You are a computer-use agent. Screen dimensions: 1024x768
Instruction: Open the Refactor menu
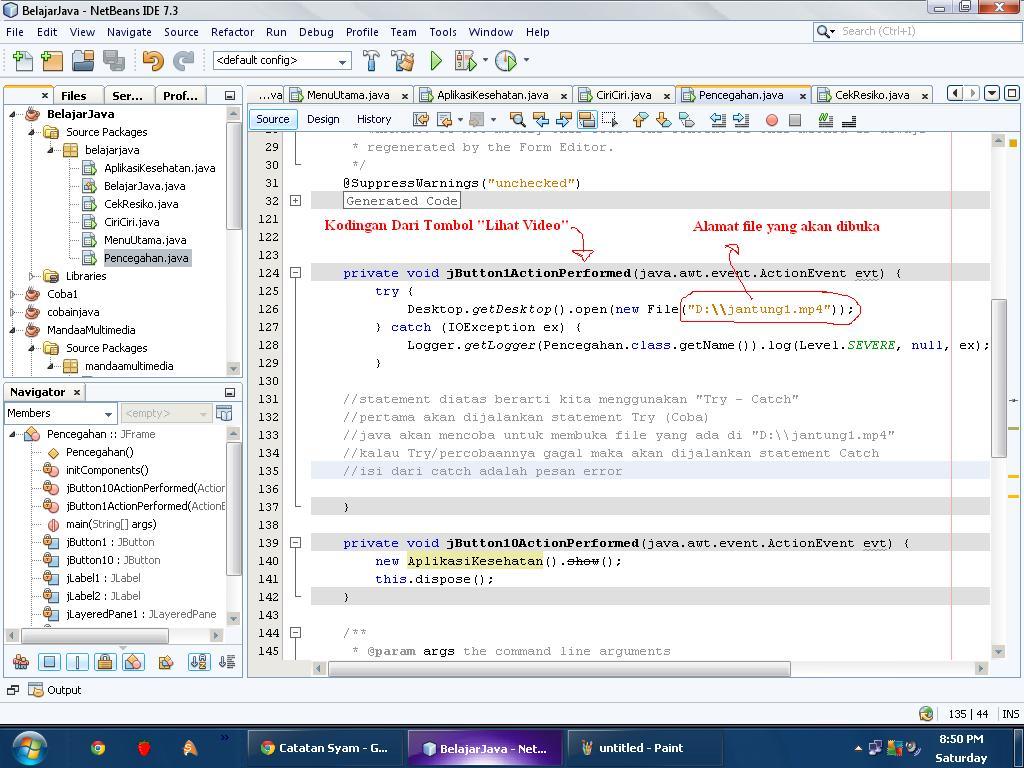point(232,32)
